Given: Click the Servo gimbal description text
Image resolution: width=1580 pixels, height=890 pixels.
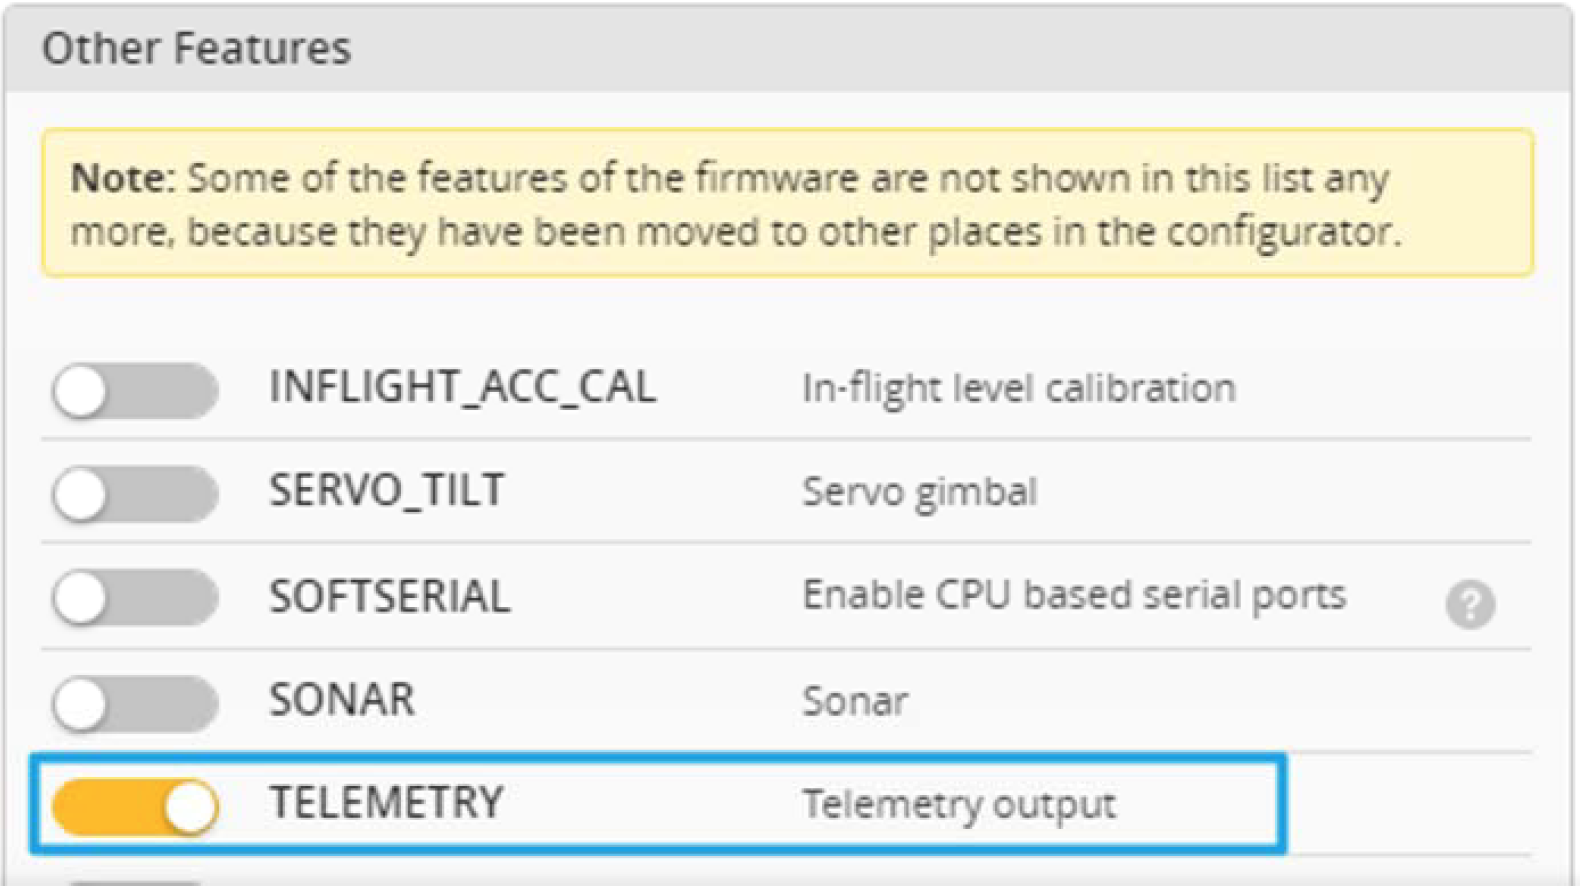Looking at the screenshot, I should tap(920, 493).
